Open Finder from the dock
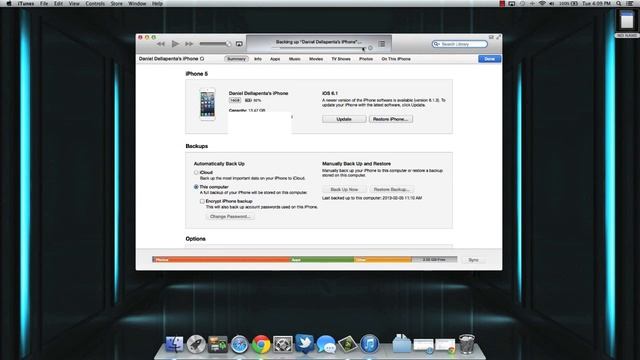The height and width of the screenshot is (360, 640). 174,344
